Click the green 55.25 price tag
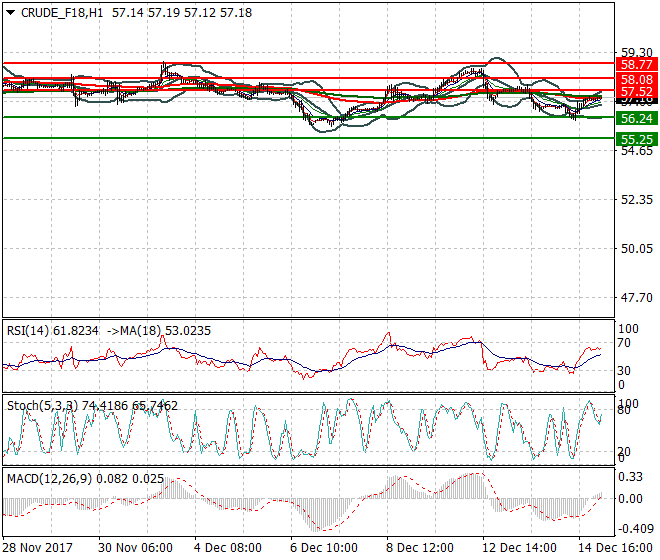Image resolution: width=660 pixels, height=560 pixels. 636,139
